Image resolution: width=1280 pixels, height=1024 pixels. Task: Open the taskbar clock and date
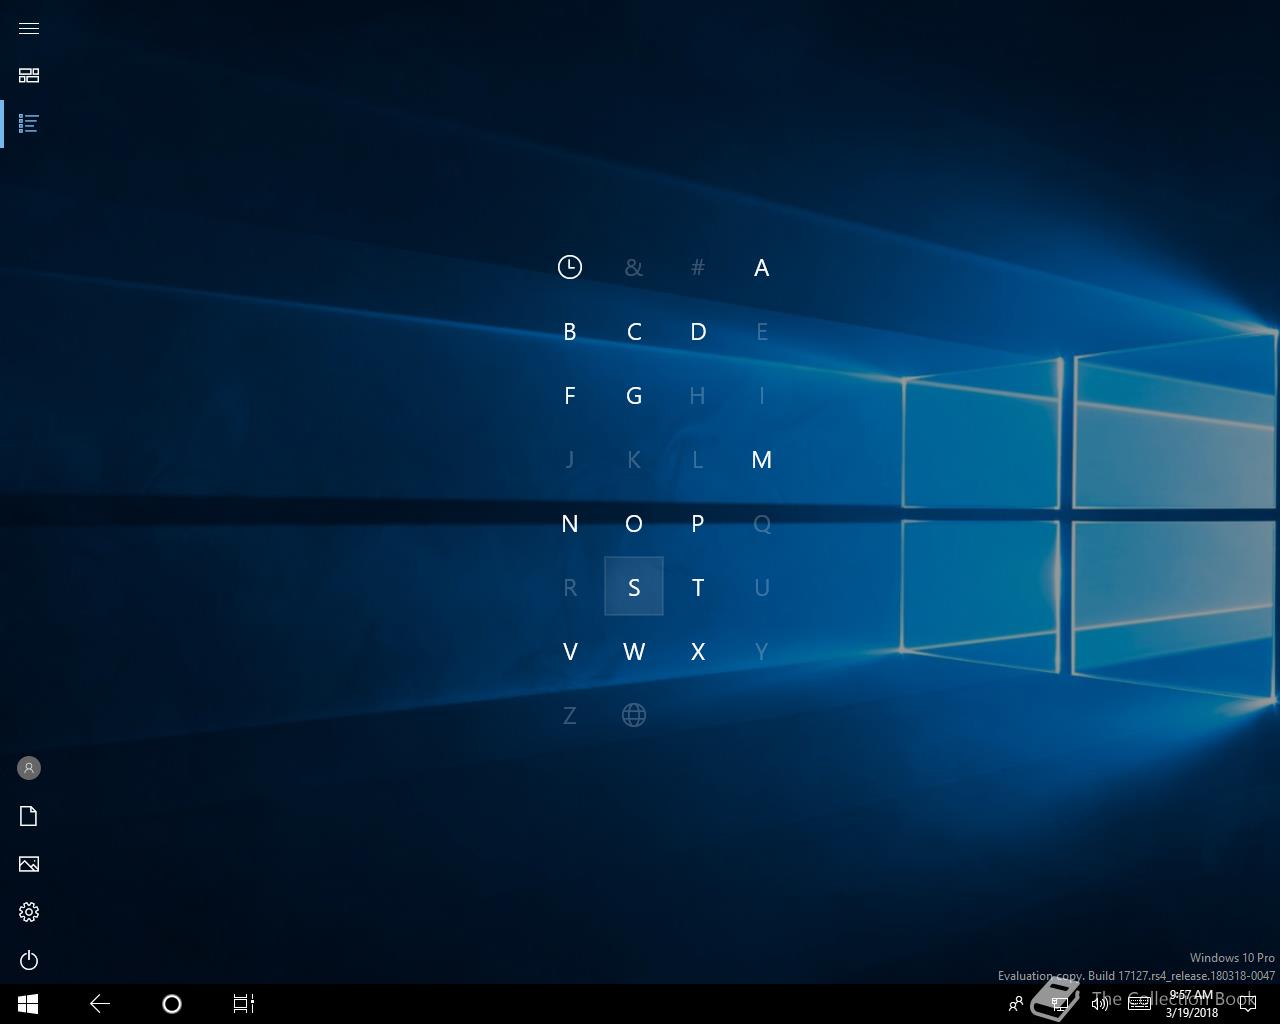[x=1191, y=1004]
